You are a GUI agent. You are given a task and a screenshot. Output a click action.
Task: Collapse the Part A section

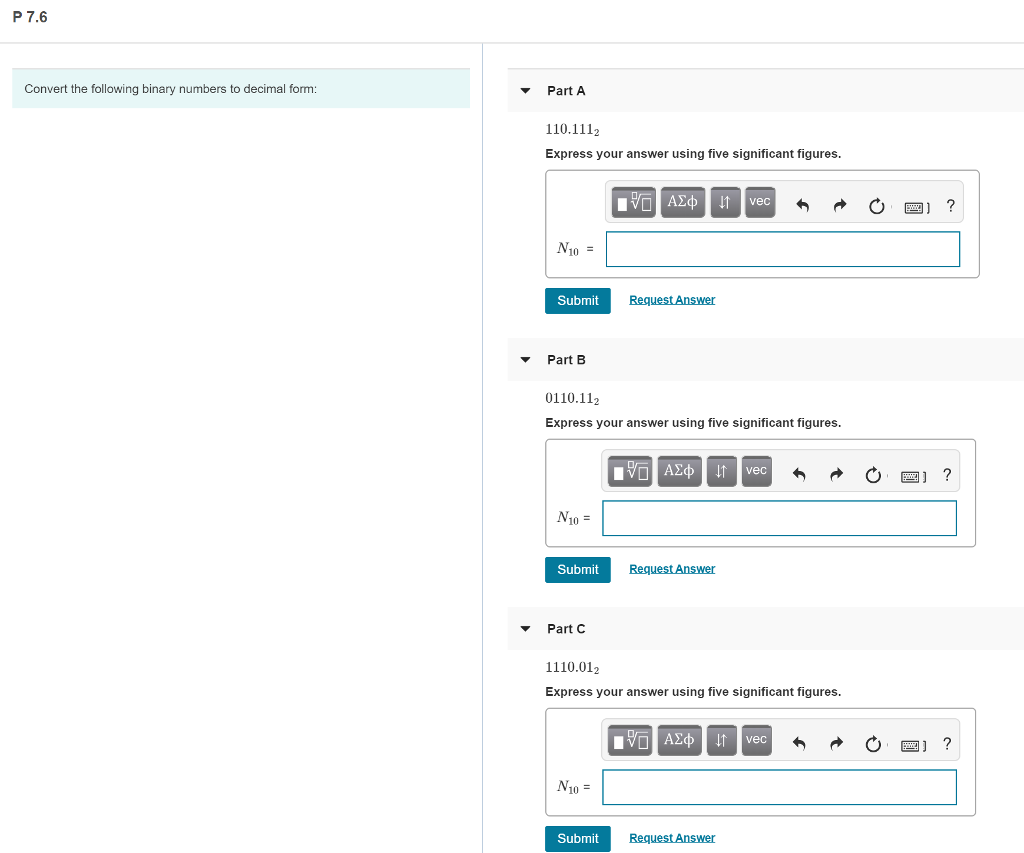pyautogui.click(x=525, y=90)
